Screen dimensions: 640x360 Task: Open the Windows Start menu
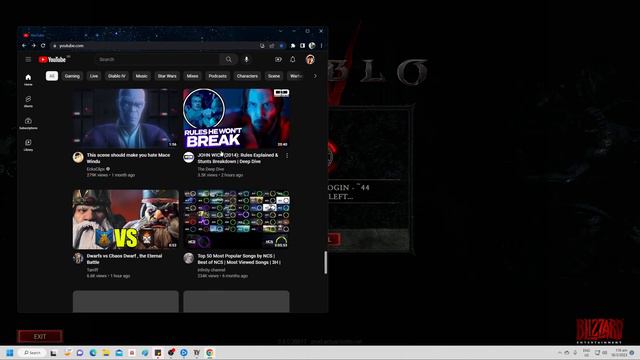coord(10,353)
